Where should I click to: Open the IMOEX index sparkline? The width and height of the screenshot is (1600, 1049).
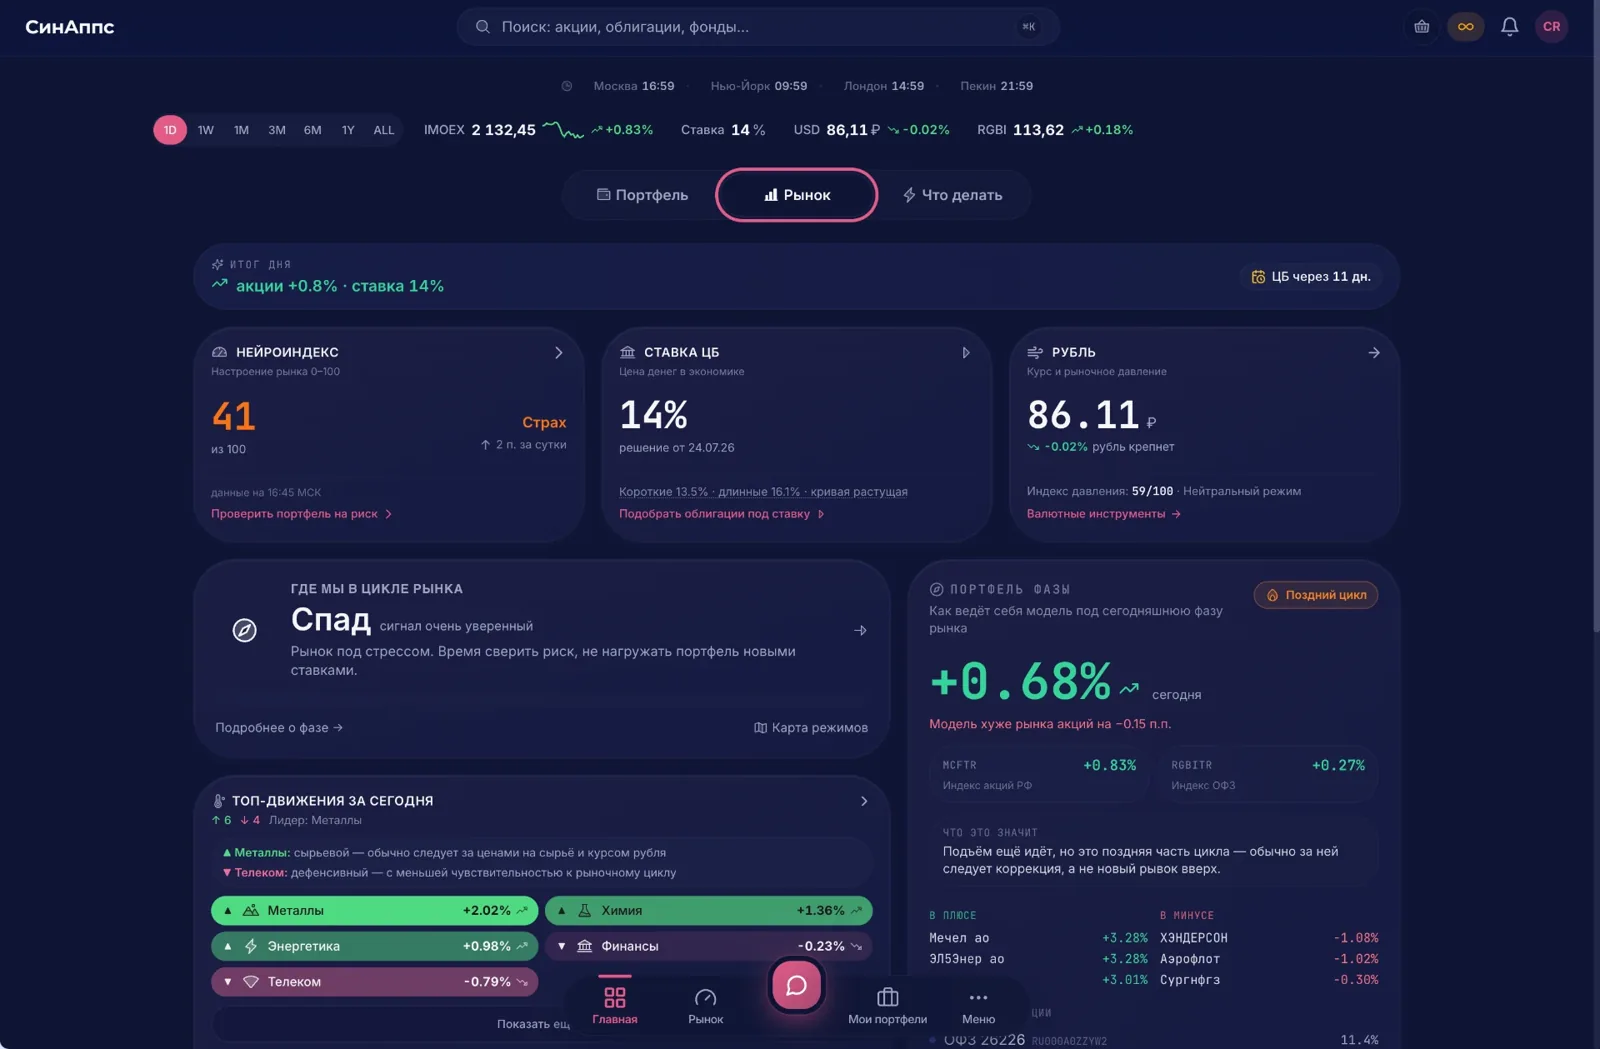point(563,130)
